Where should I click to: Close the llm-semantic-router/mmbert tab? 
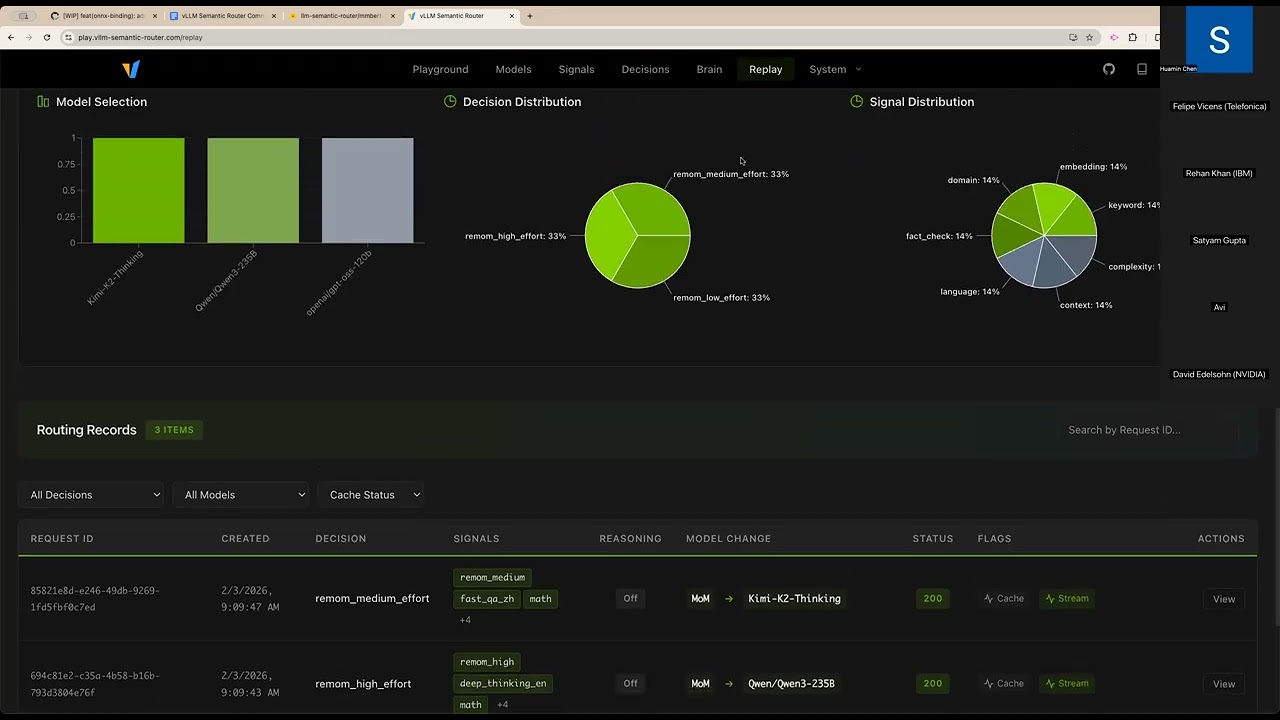393,16
